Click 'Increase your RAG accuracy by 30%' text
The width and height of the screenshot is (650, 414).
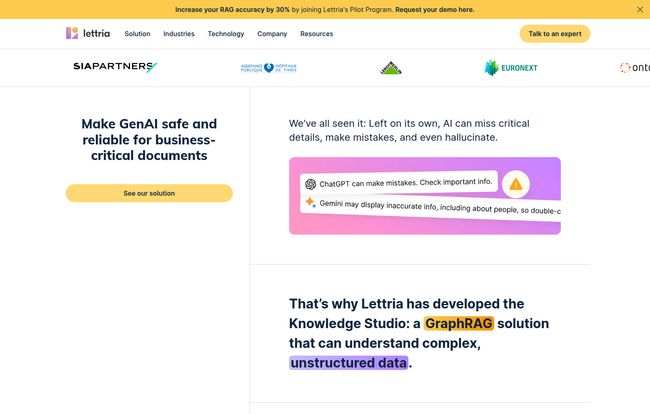pyautogui.click(x=232, y=10)
